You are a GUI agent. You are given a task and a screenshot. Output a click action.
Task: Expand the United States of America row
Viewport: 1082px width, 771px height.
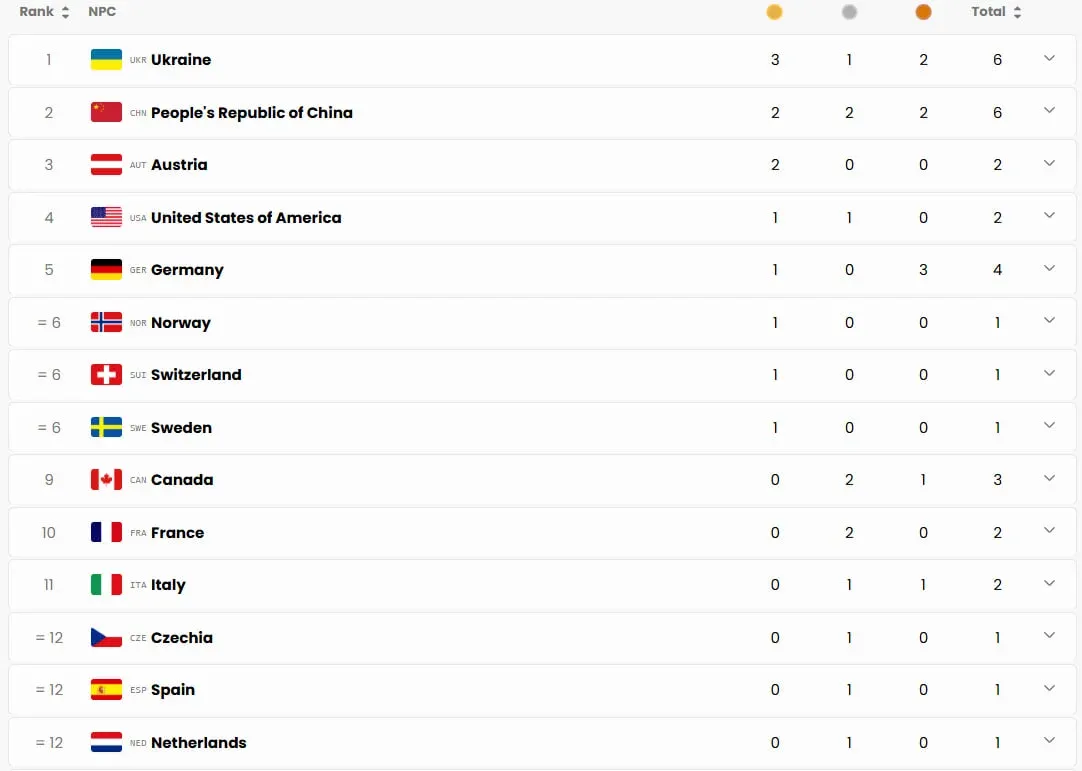[x=1049, y=216]
